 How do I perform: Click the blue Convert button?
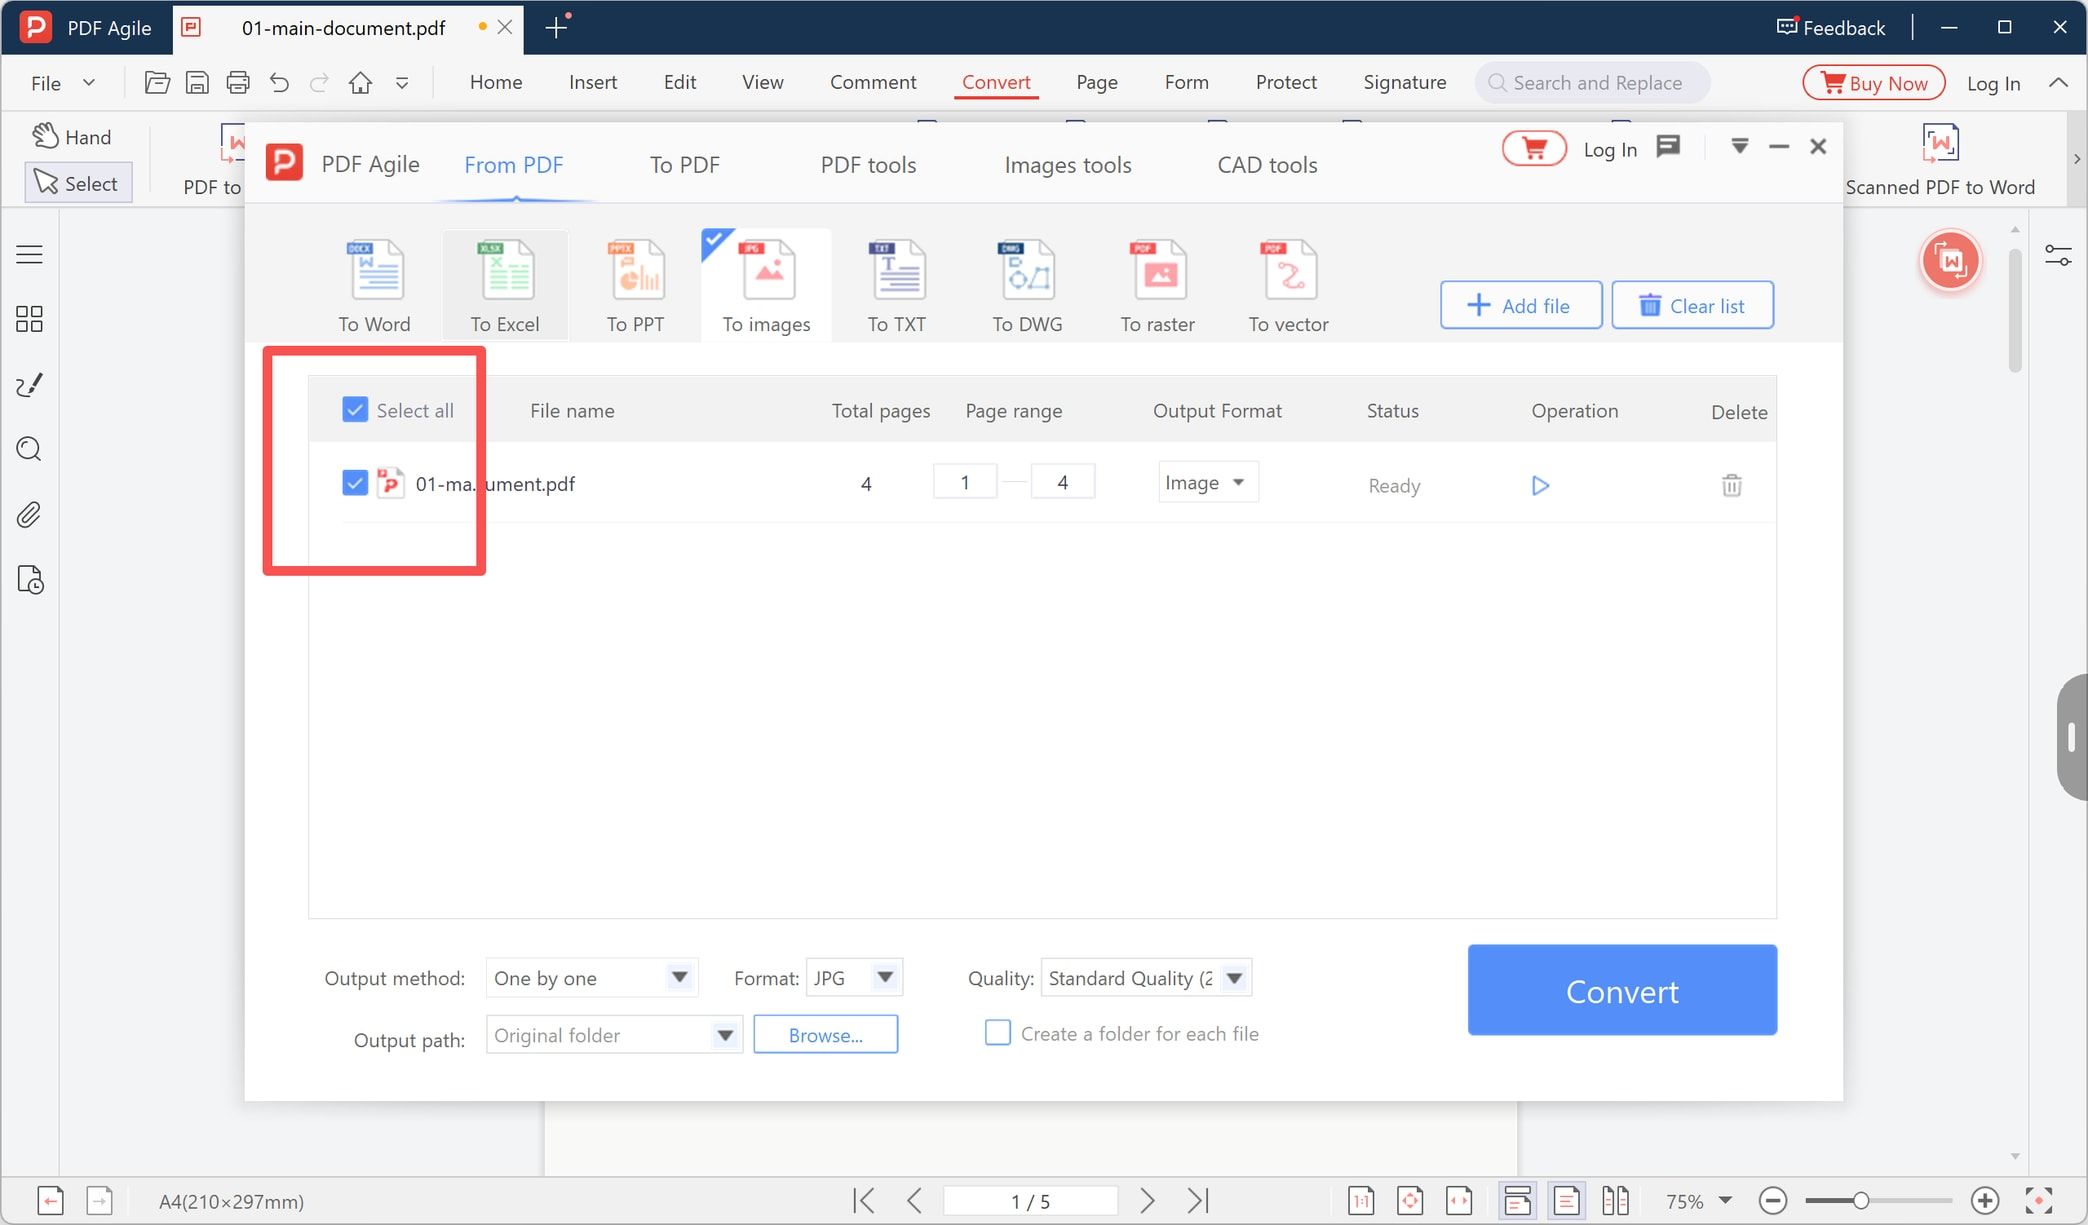pyautogui.click(x=1622, y=990)
